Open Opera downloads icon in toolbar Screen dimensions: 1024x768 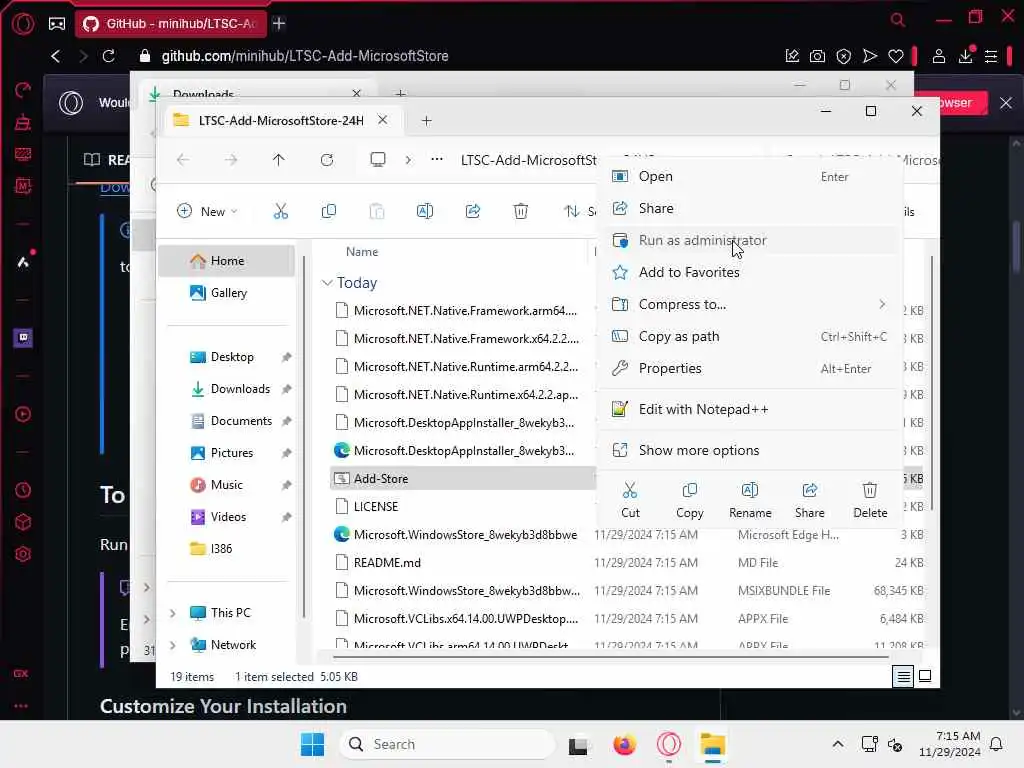coord(965,56)
